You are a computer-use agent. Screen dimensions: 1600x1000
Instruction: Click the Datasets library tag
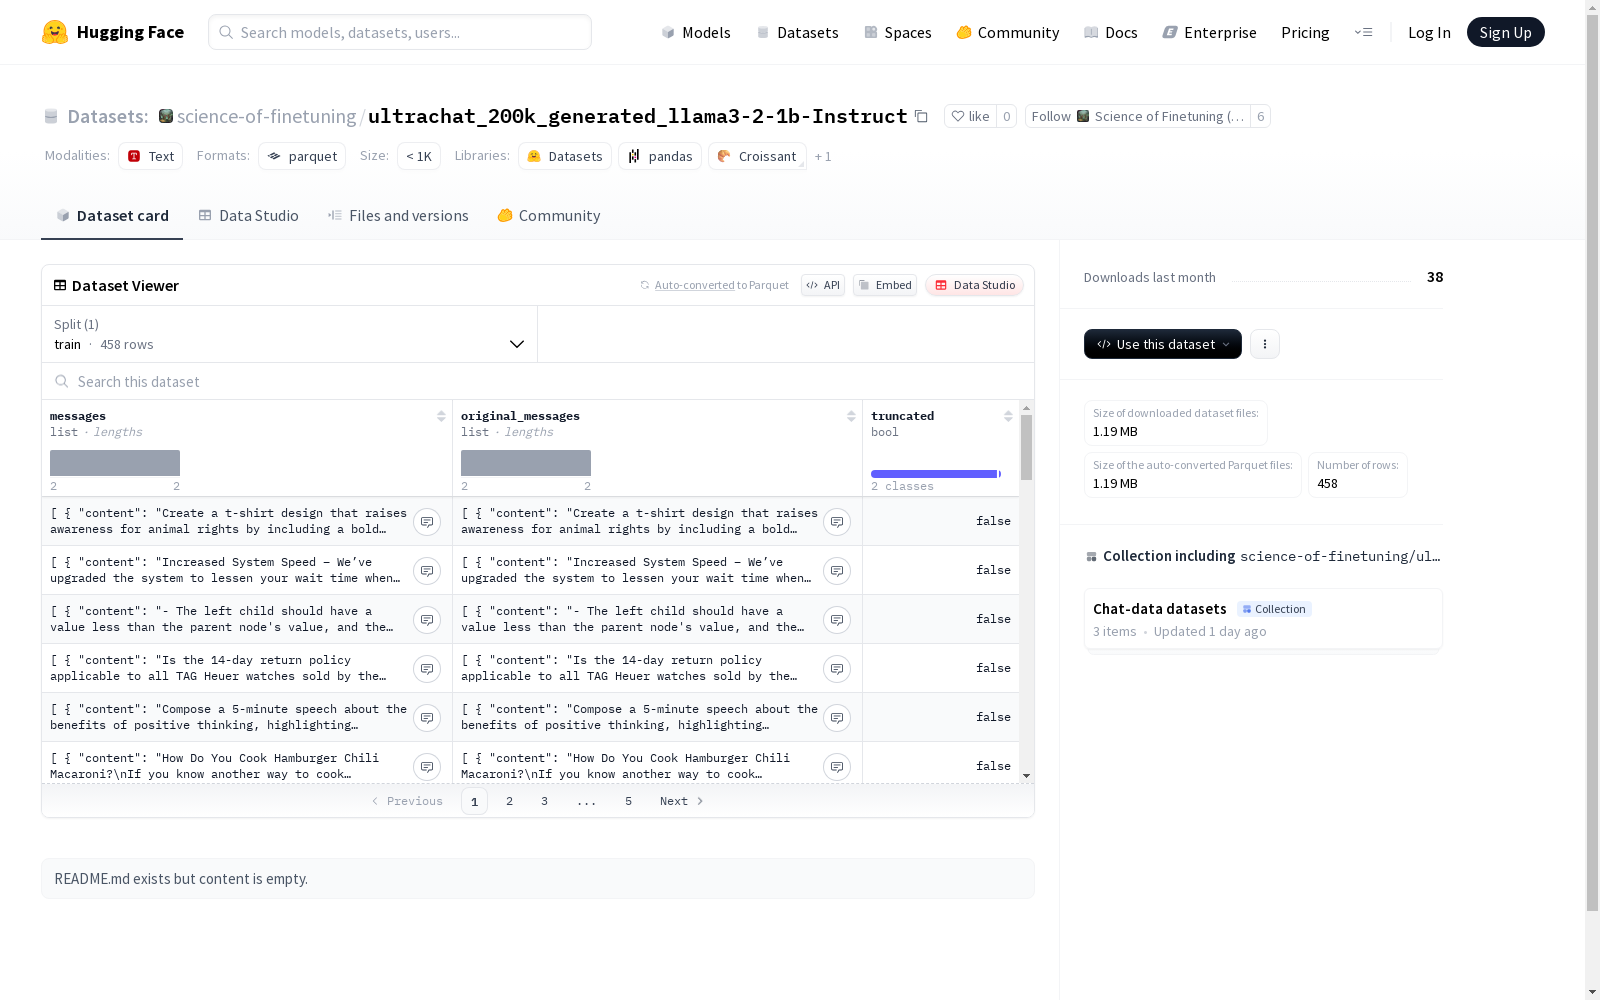click(x=565, y=156)
